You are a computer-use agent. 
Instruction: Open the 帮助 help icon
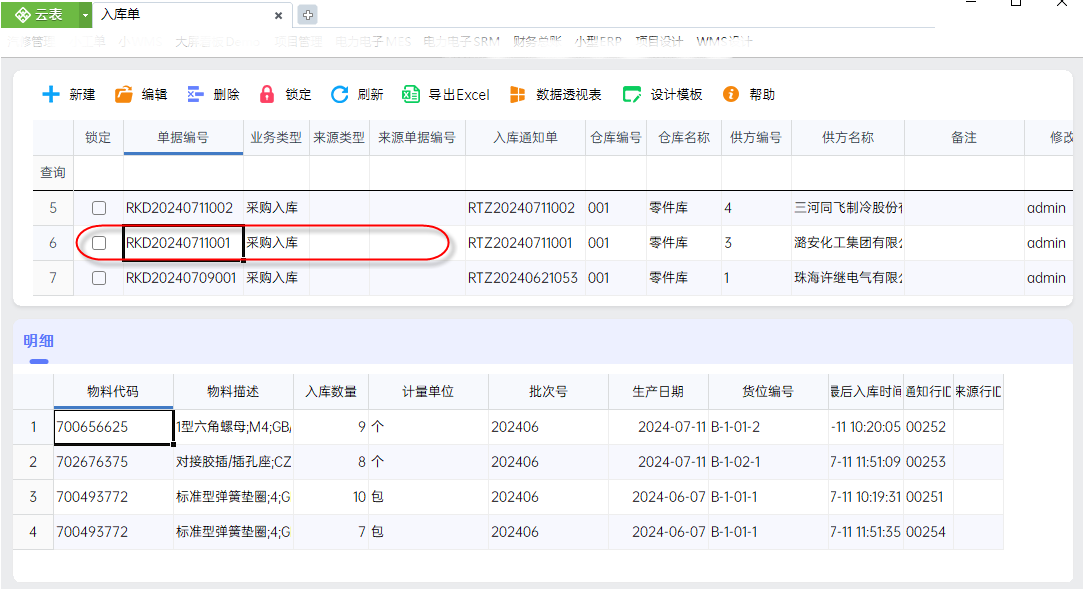click(x=731, y=95)
